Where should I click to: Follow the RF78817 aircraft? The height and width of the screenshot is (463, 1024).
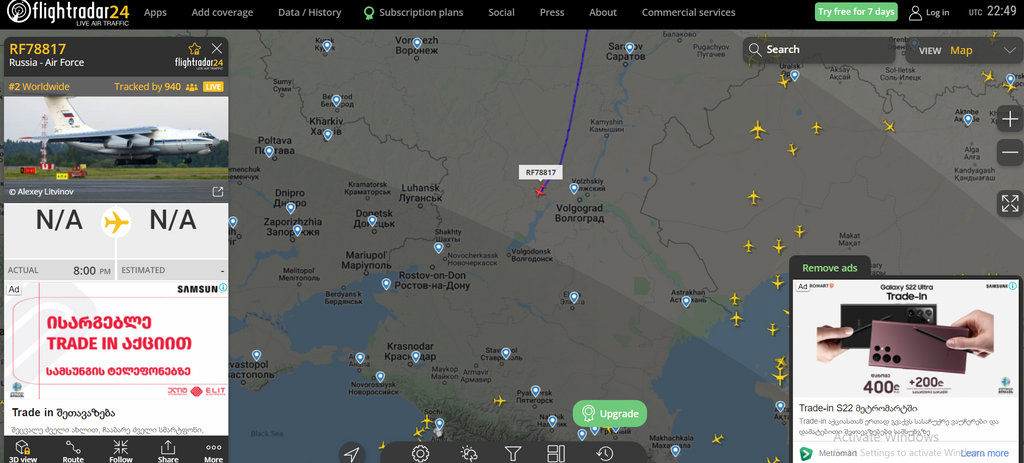[x=120, y=451]
